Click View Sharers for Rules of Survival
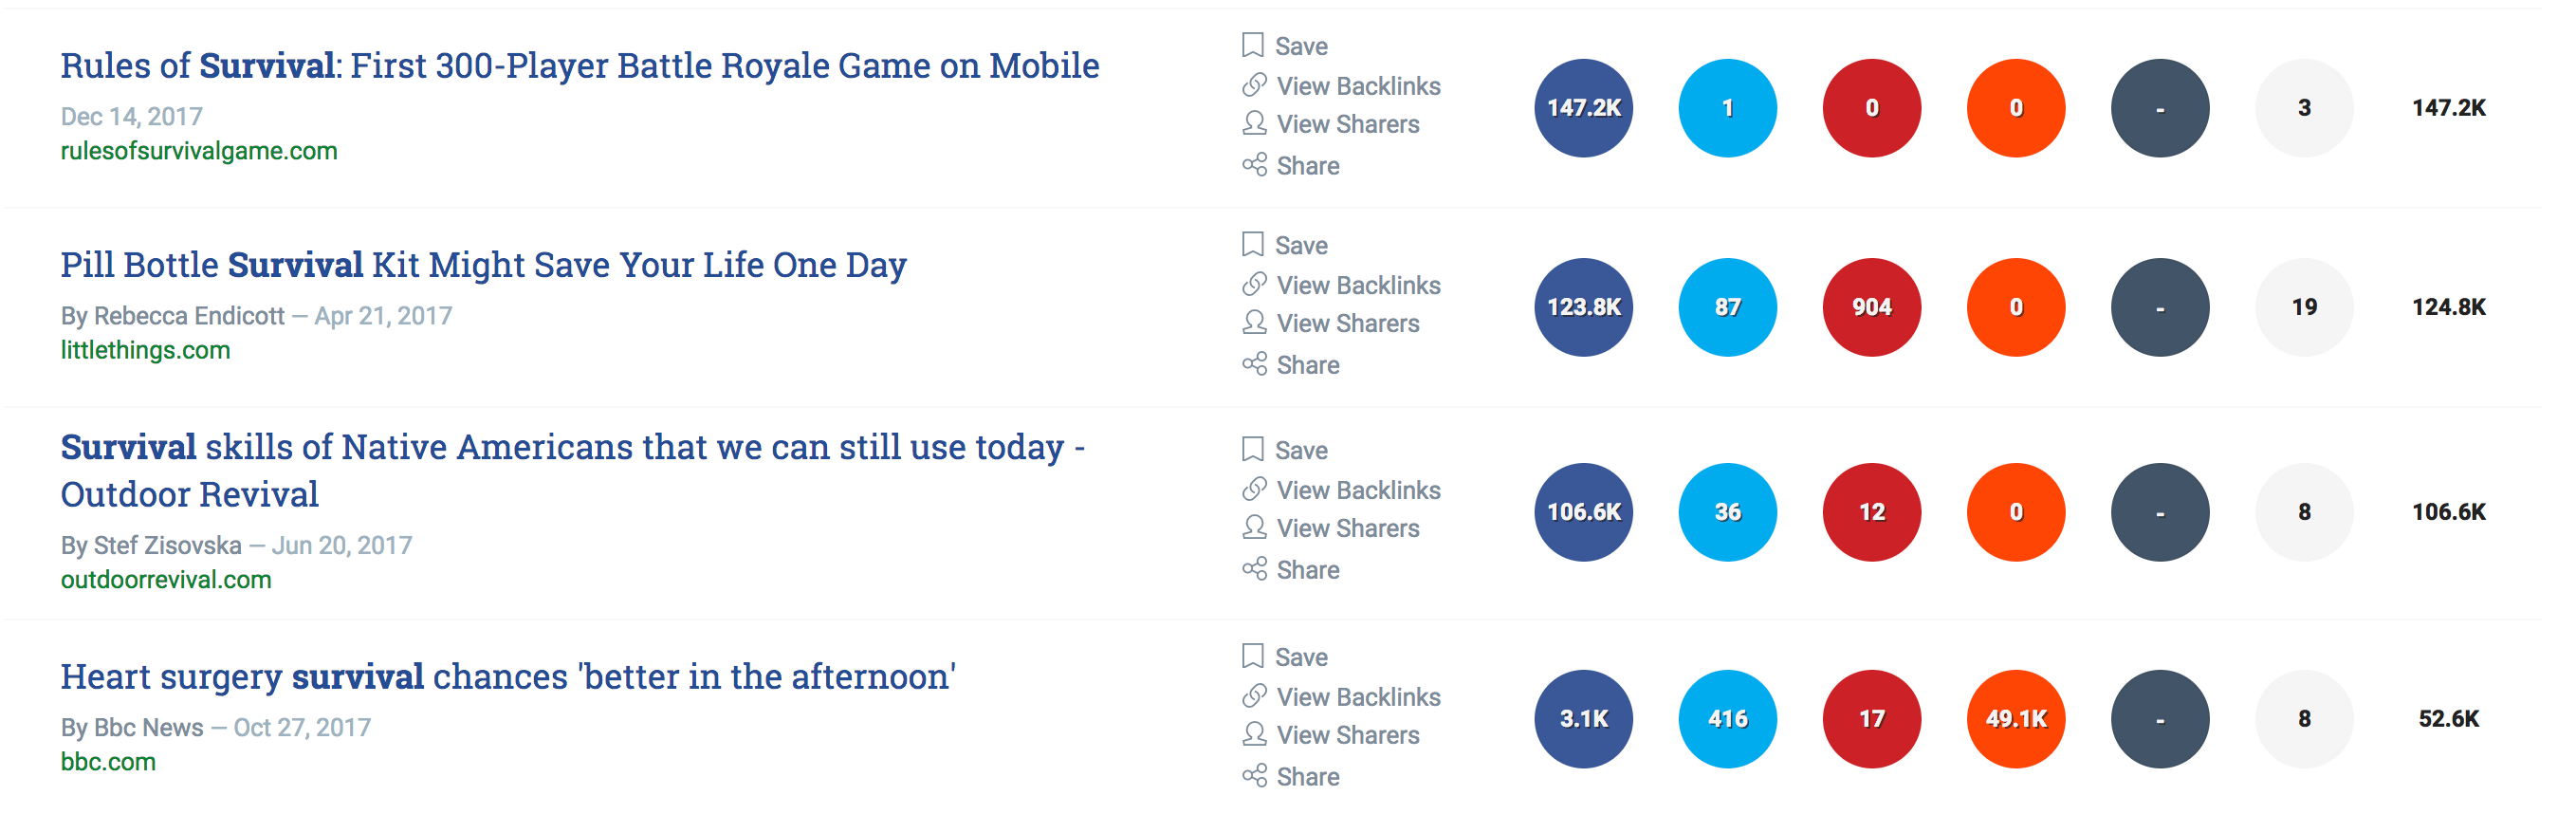The image size is (2576, 814). tap(1347, 124)
